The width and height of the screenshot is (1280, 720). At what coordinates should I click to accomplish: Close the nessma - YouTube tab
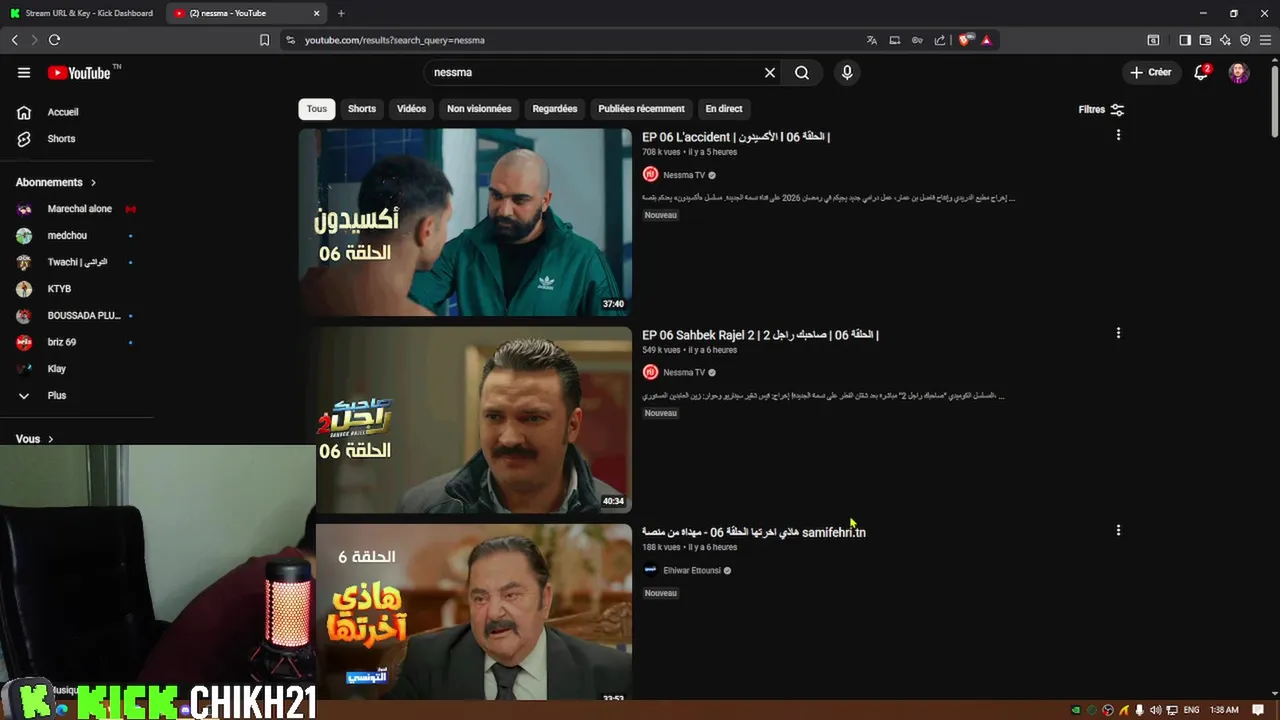click(317, 13)
